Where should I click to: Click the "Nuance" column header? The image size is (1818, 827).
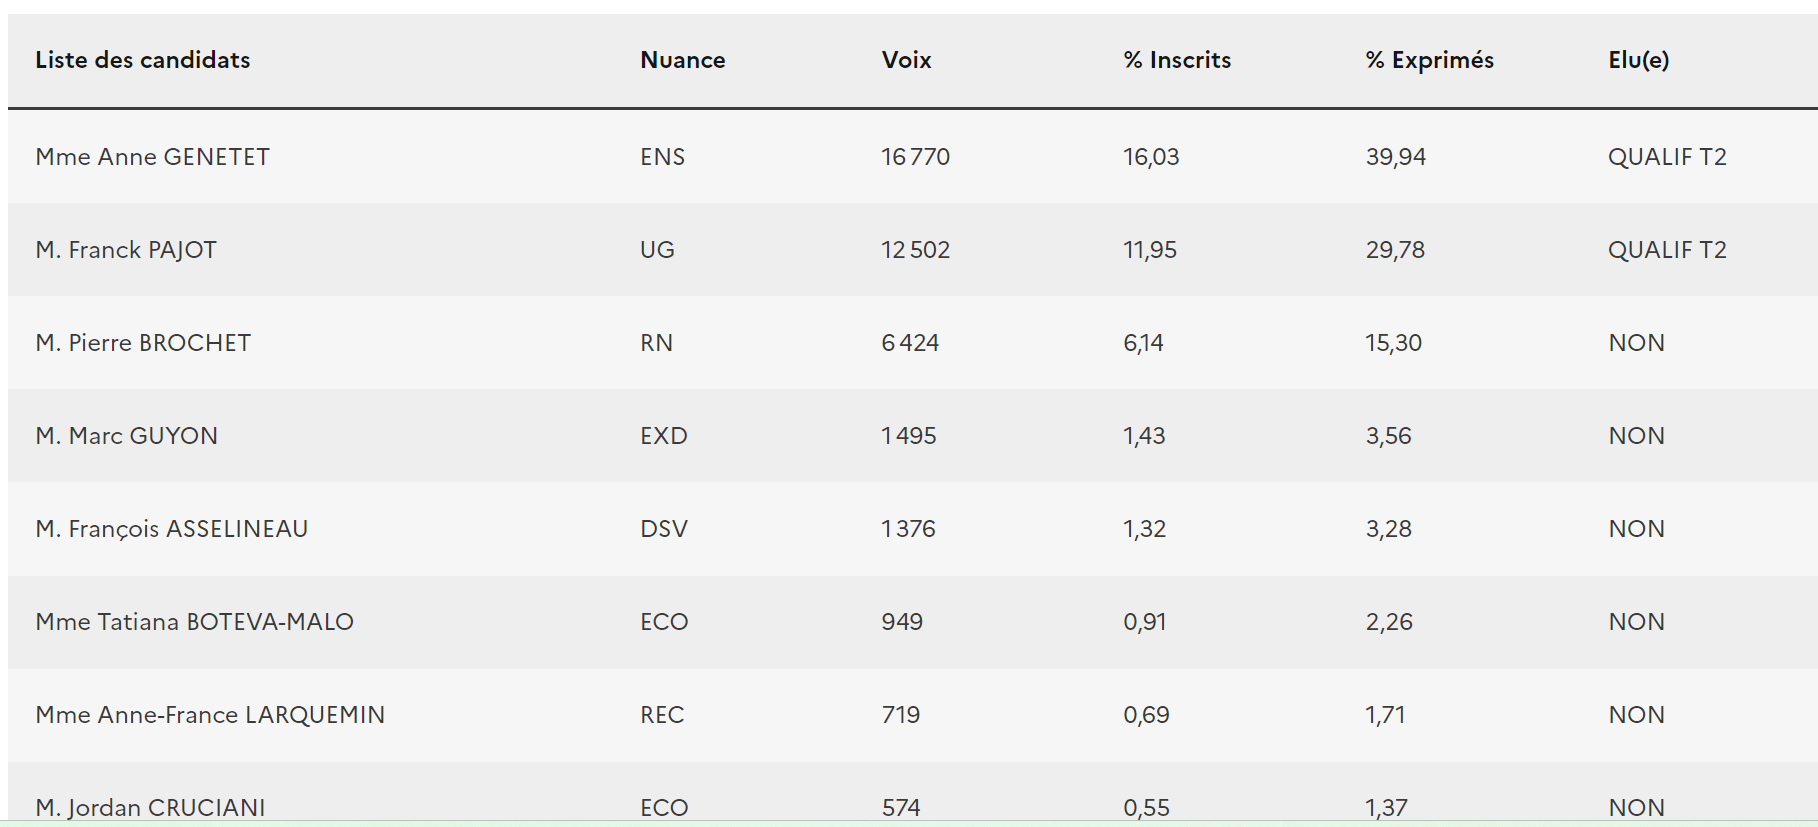[x=682, y=60]
